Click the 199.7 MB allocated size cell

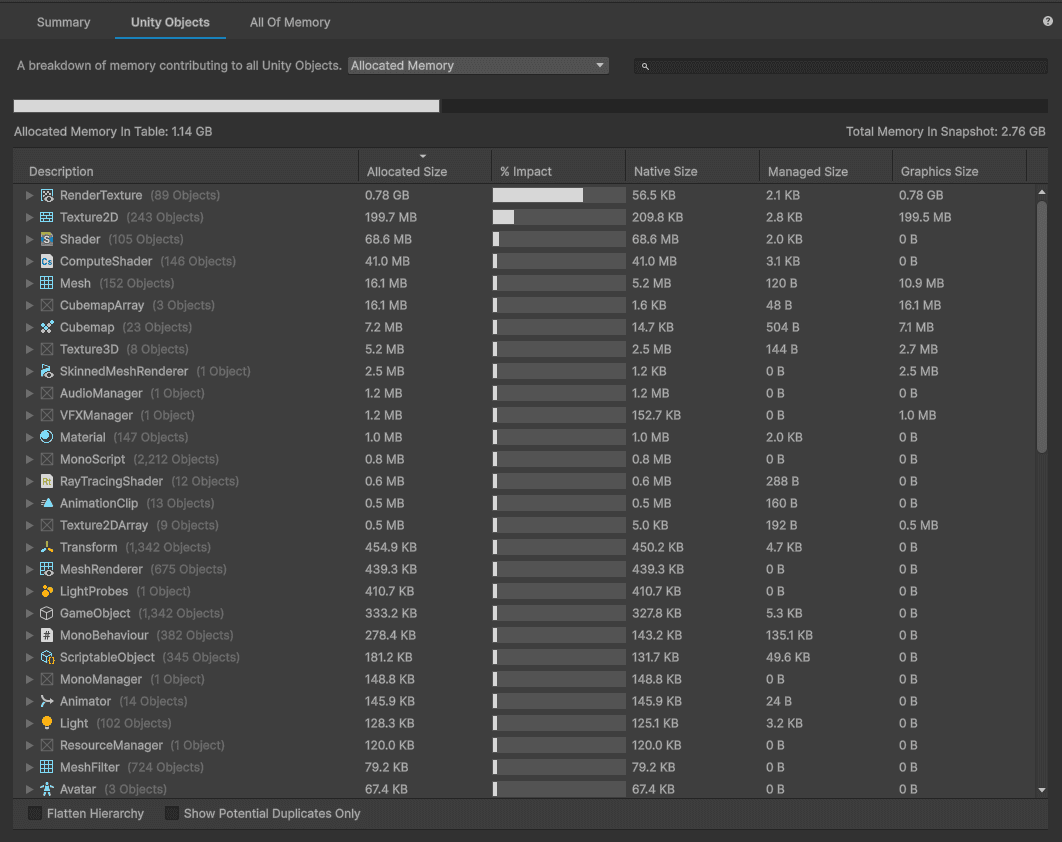[391, 217]
